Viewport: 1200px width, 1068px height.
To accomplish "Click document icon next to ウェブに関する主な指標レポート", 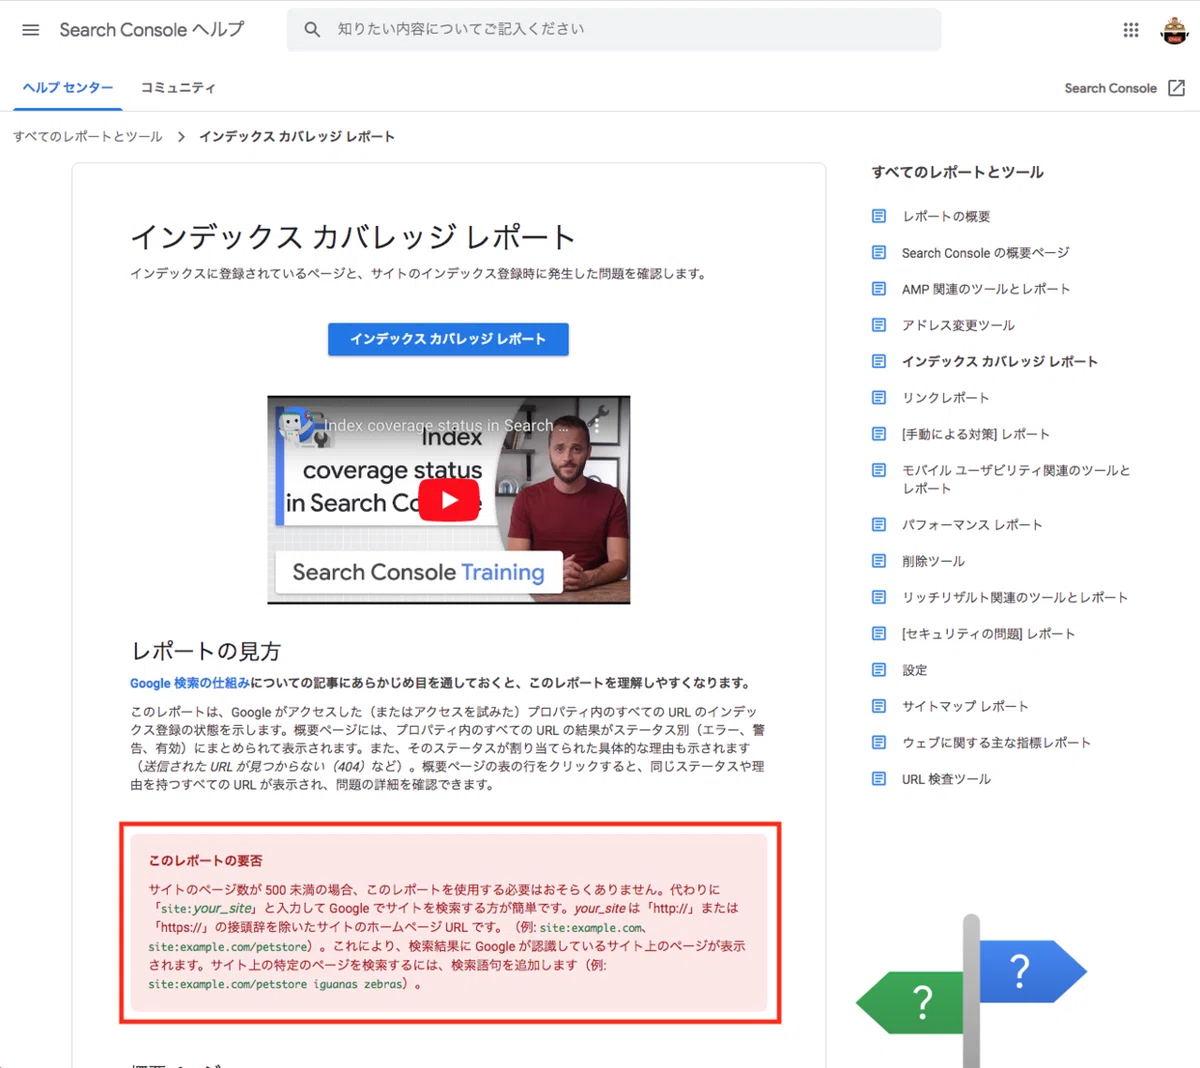I will point(879,742).
